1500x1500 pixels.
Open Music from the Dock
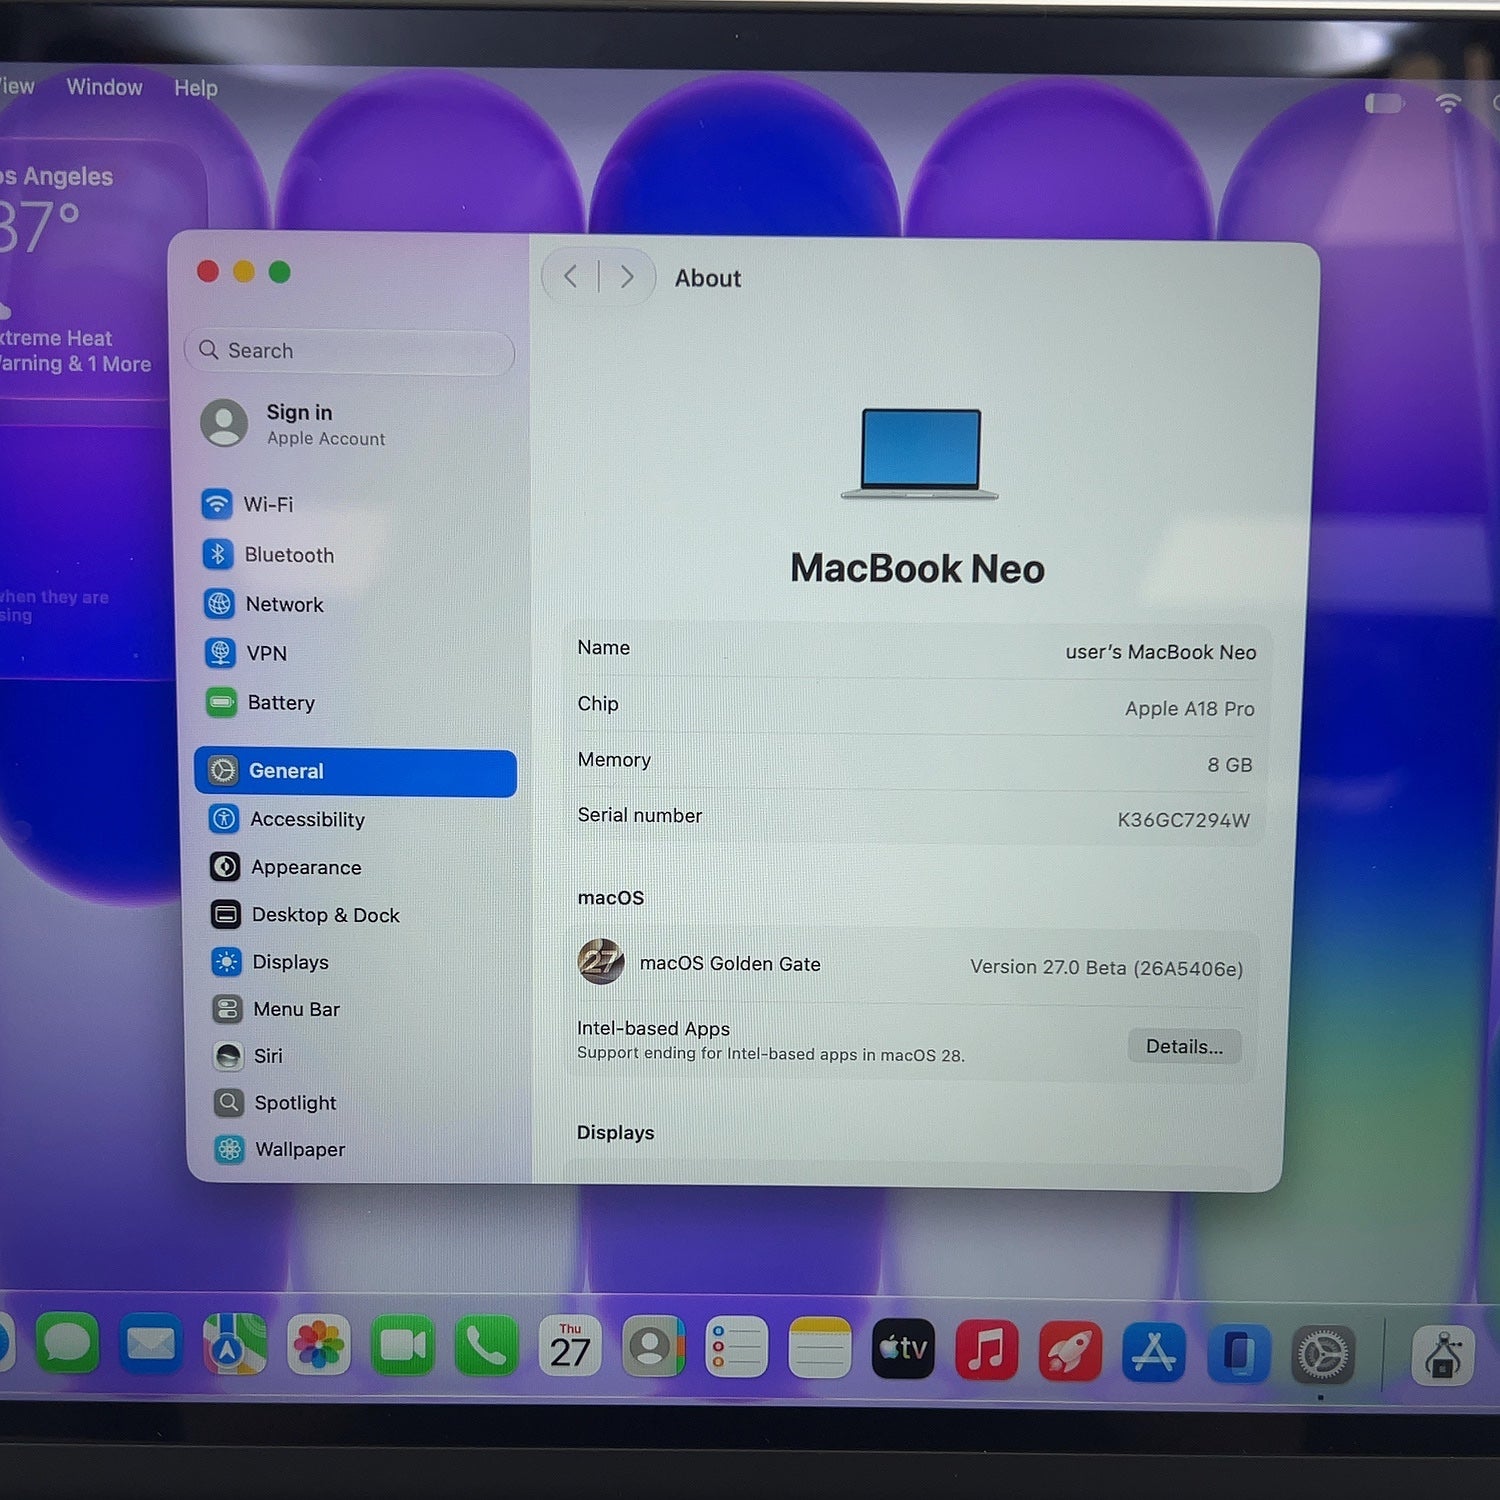pos(987,1350)
